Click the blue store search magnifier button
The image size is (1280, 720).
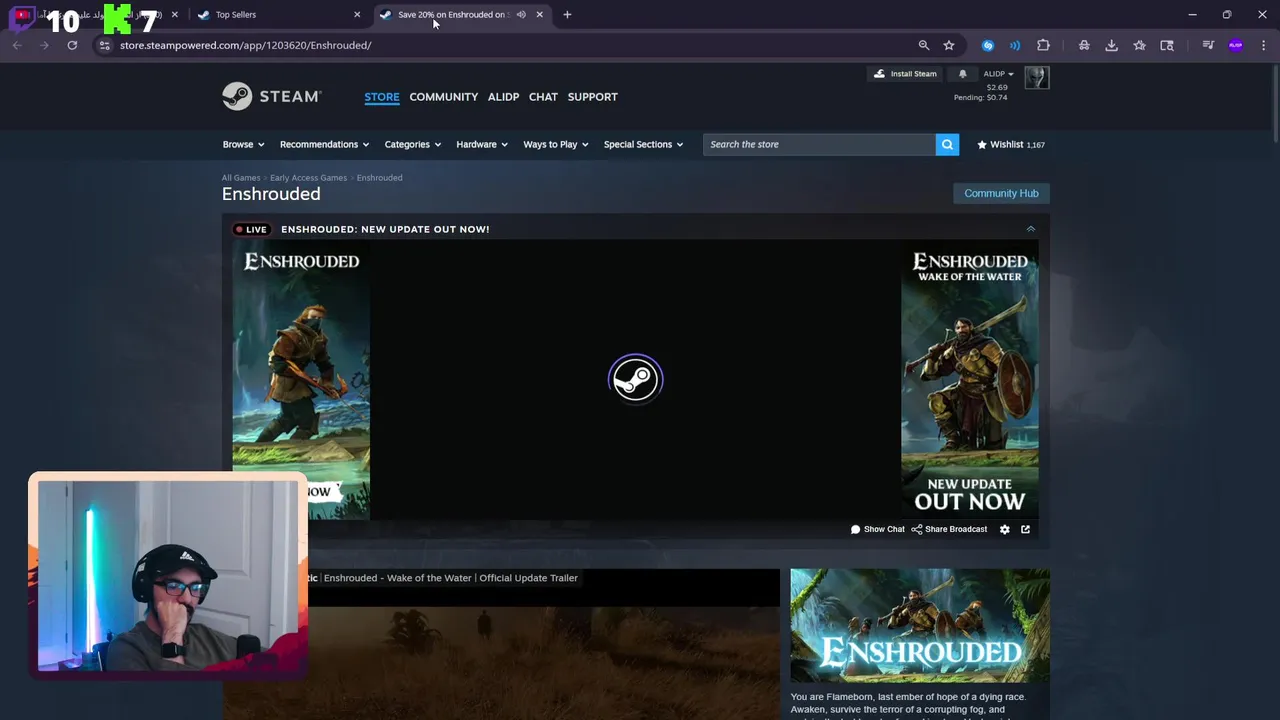tap(947, 144)
